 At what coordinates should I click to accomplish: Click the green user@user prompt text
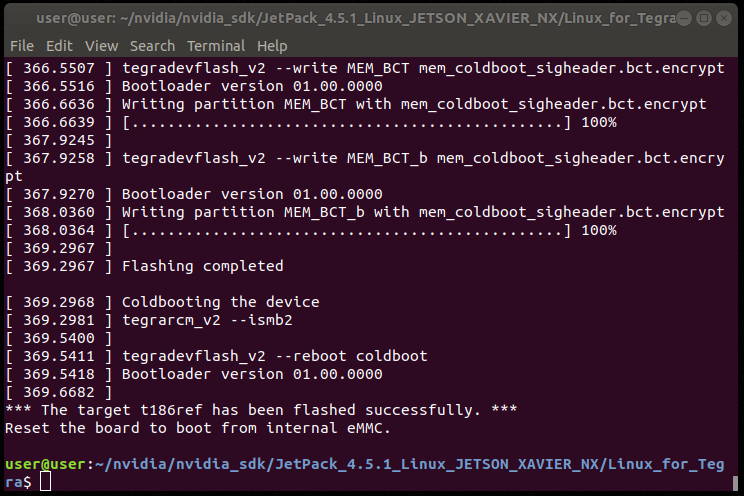tap(45, 464)
